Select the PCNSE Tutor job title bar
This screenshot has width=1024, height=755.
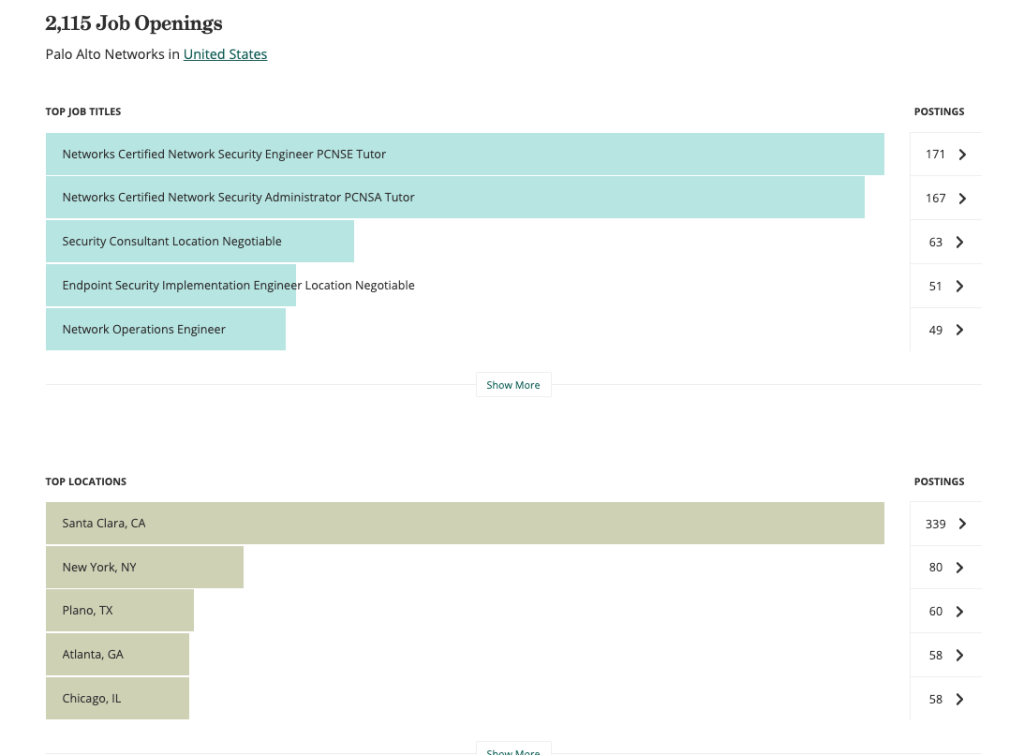click(x=464, y=155)
